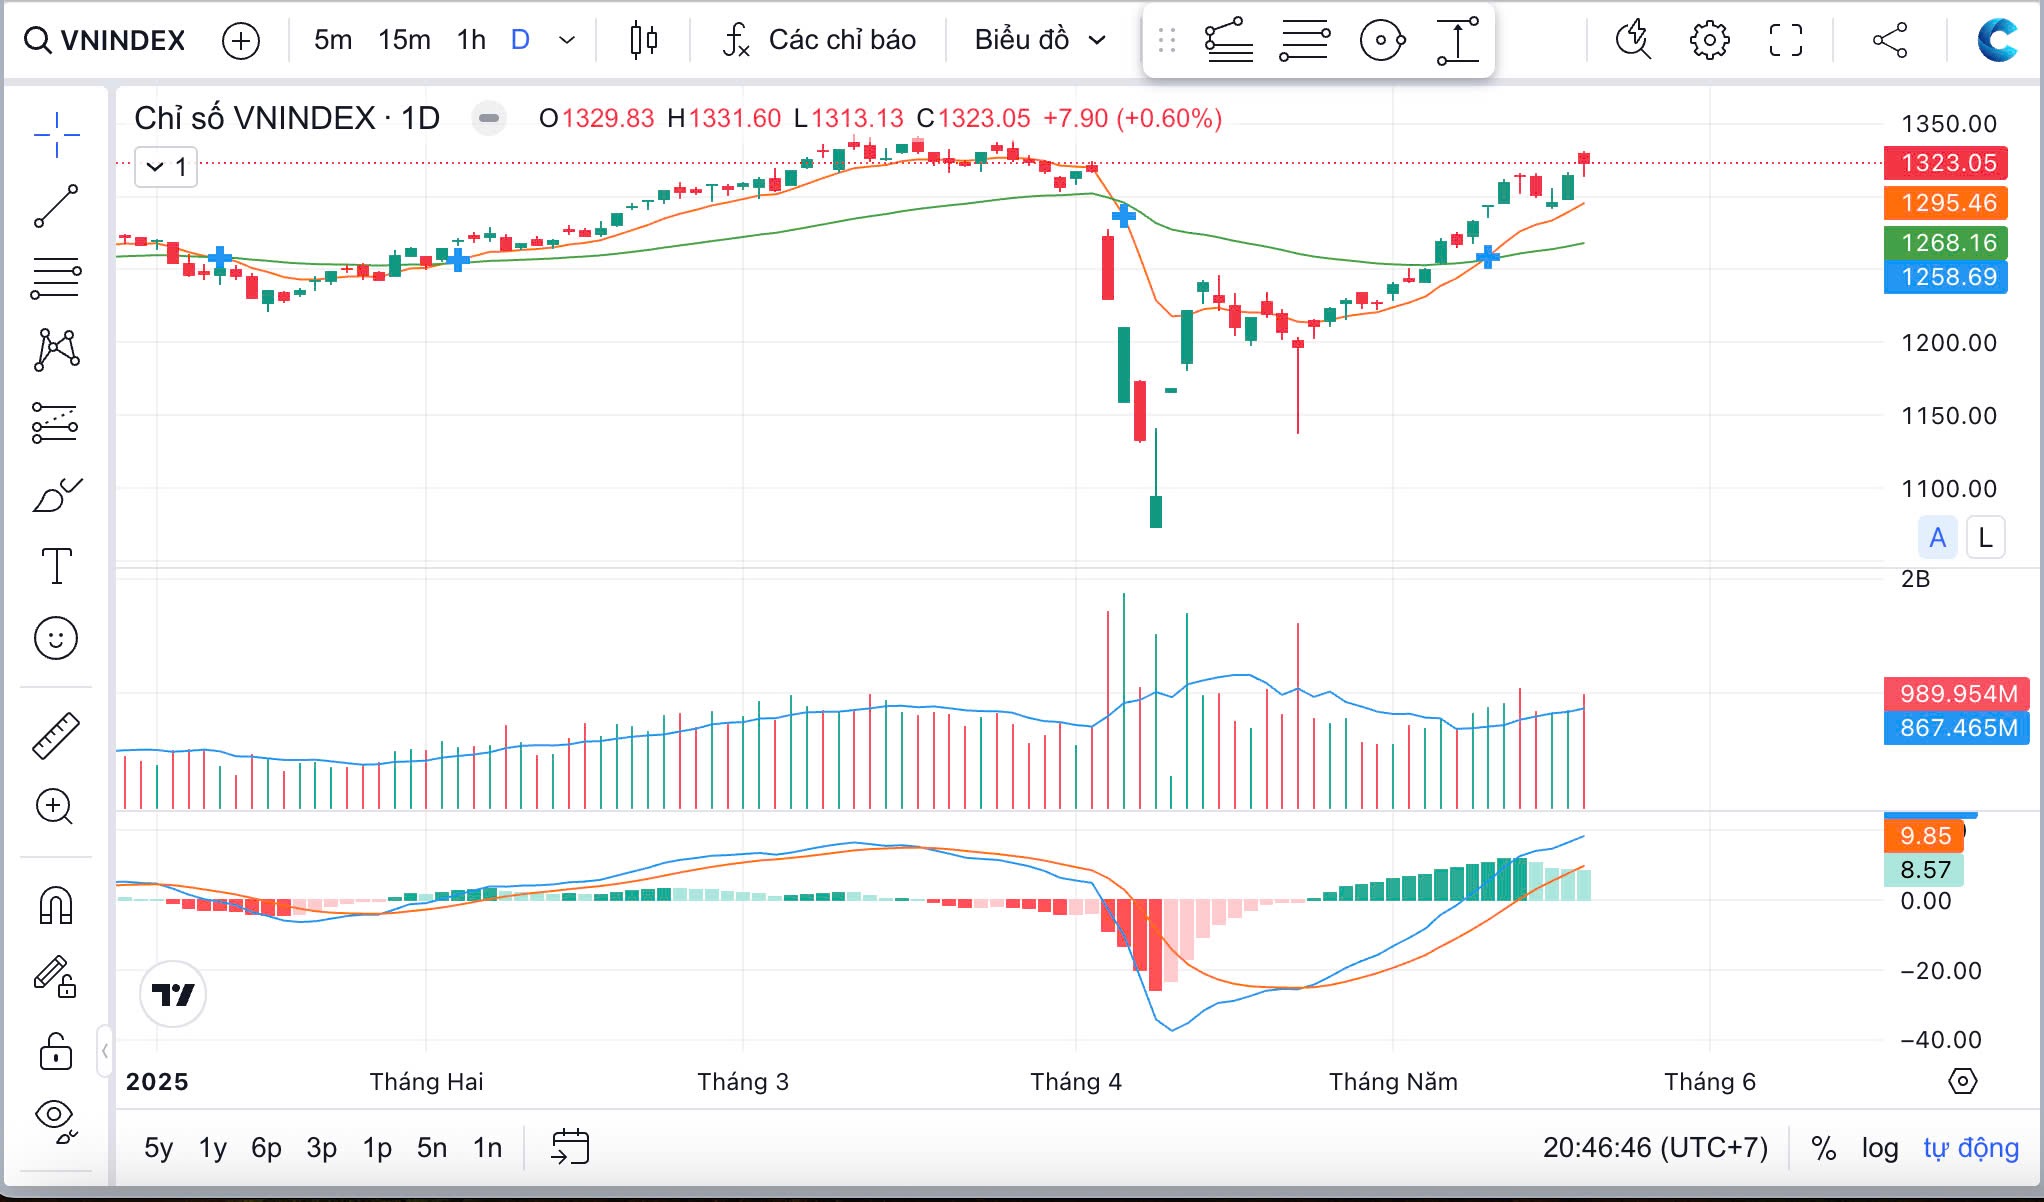Open chart settings gear
The image size is (2044, 1202).
pos(1709,40)
